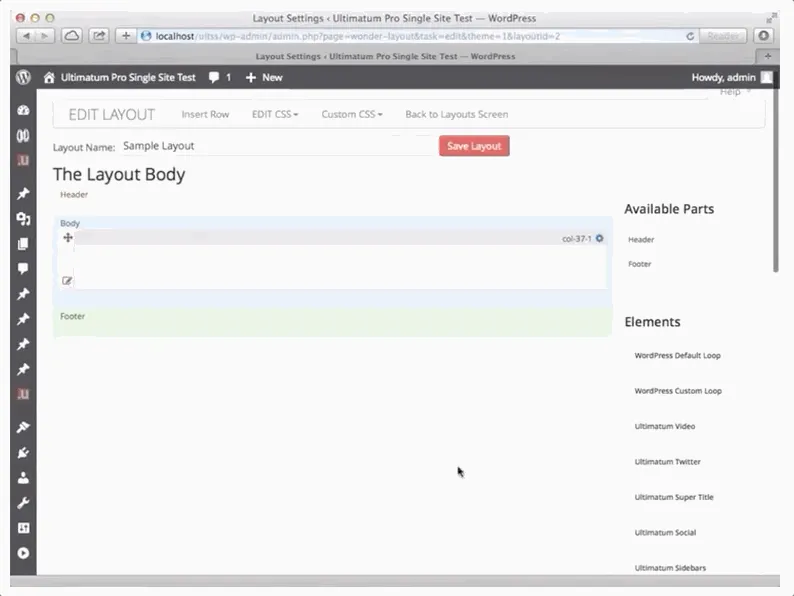Click Back to Layouts Screen link
Image resolution: width=794 pixels, height=596 pixels.
tap(457, 114)
